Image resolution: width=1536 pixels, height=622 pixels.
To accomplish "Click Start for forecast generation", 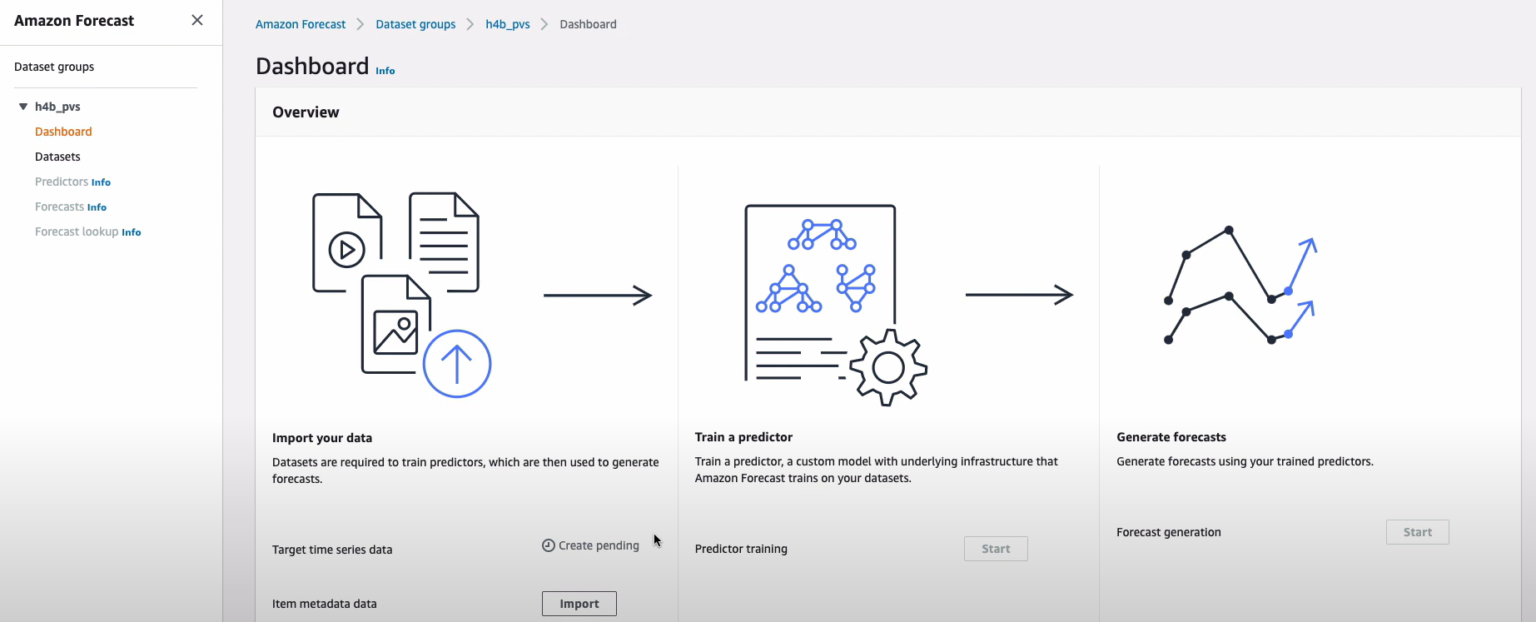I will 1417,531.
